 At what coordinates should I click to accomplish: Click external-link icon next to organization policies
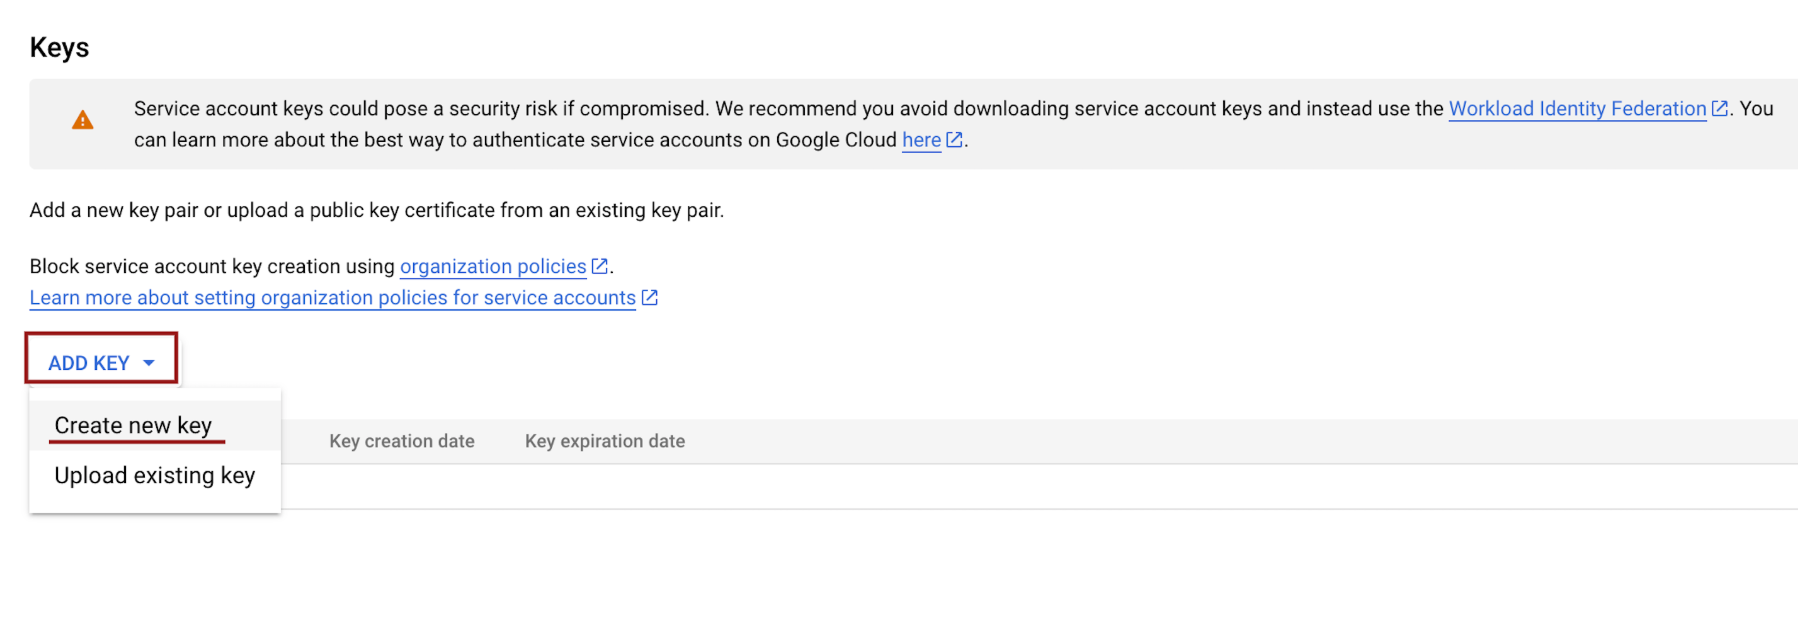tap(599, 266)
